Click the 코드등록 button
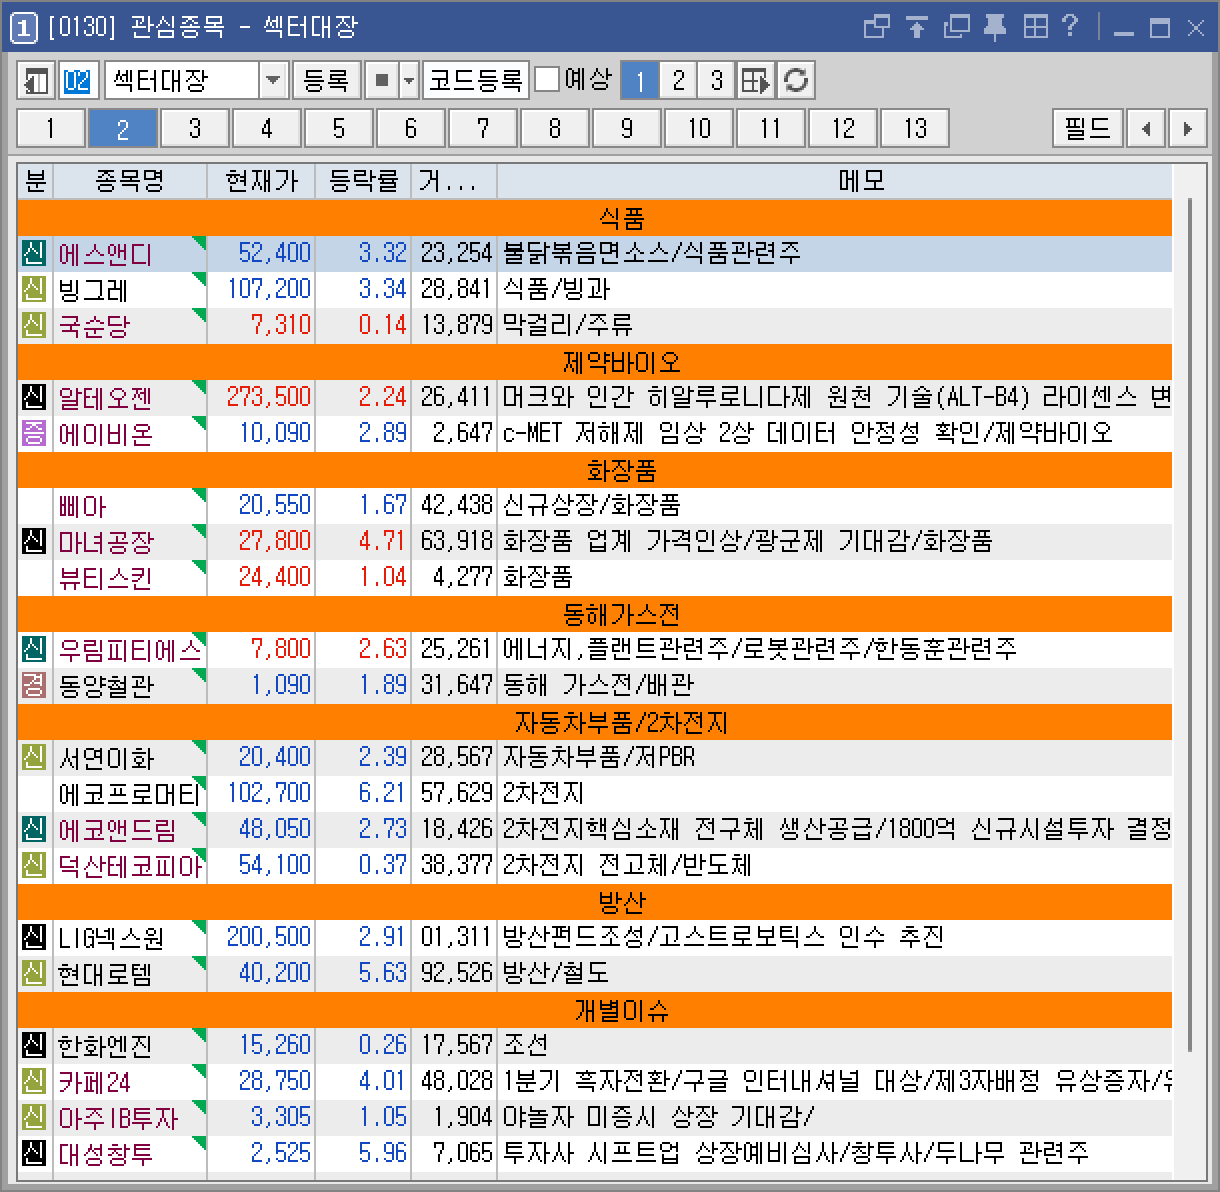1220x1192 pixels. coord(476,81)
